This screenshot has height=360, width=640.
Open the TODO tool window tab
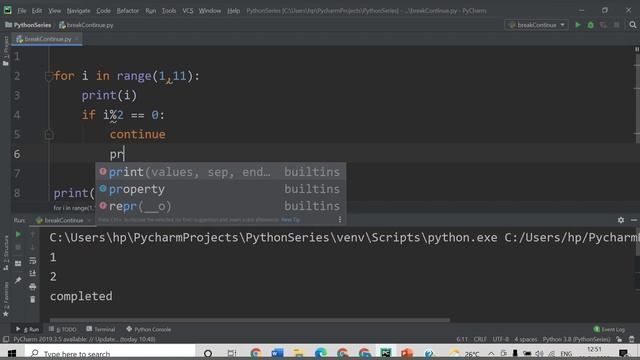62,329
